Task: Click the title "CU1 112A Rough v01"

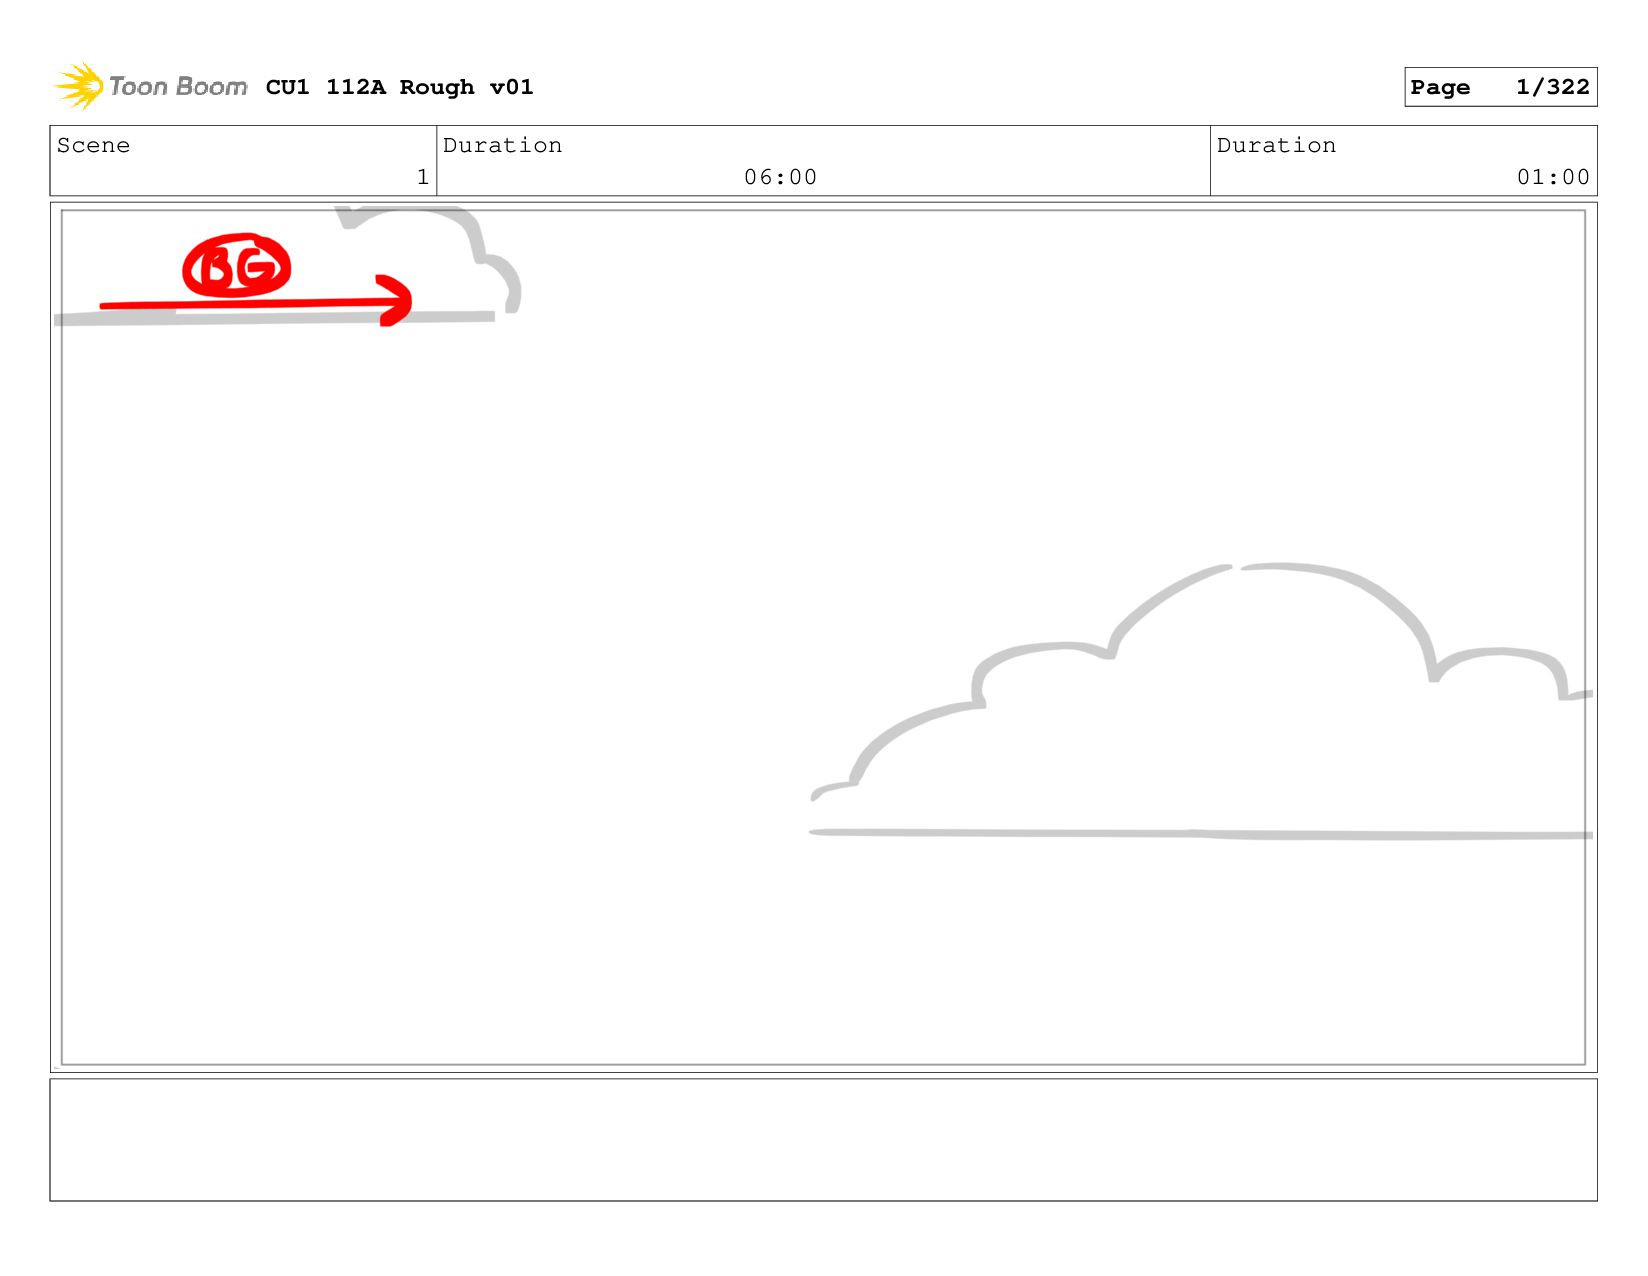Action: (399, 87)
